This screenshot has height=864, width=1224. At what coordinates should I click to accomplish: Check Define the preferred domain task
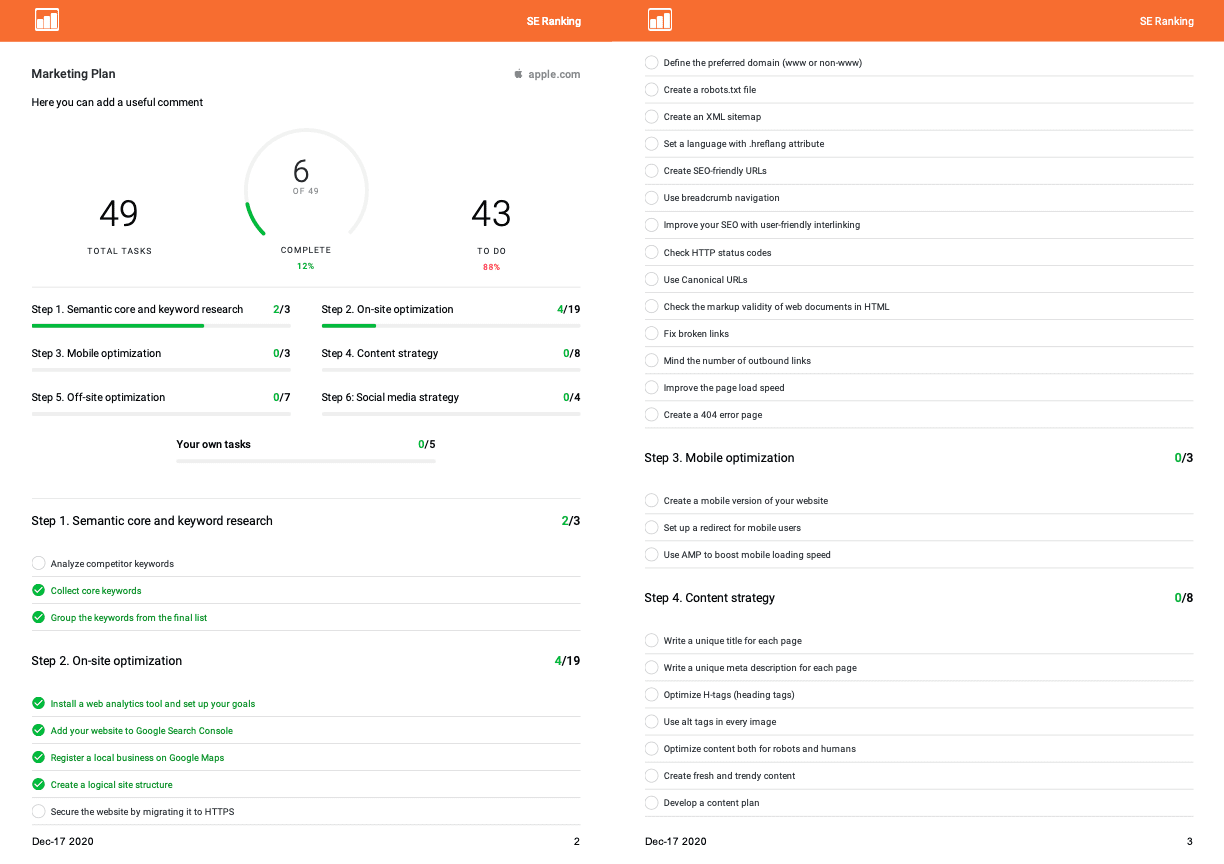coord(652,62)
